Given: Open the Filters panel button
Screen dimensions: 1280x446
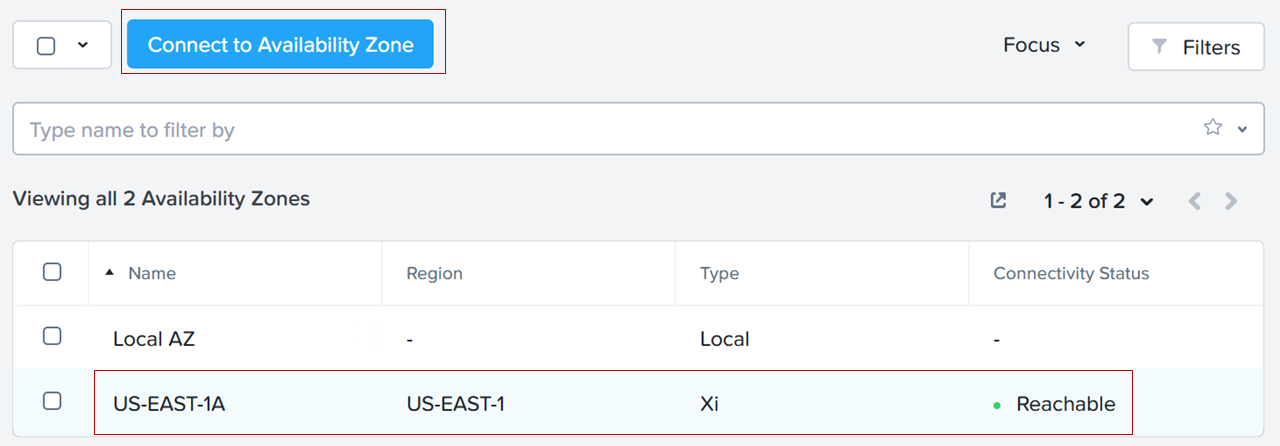Looking at the screenshot, I should (x=1197, y=47).
